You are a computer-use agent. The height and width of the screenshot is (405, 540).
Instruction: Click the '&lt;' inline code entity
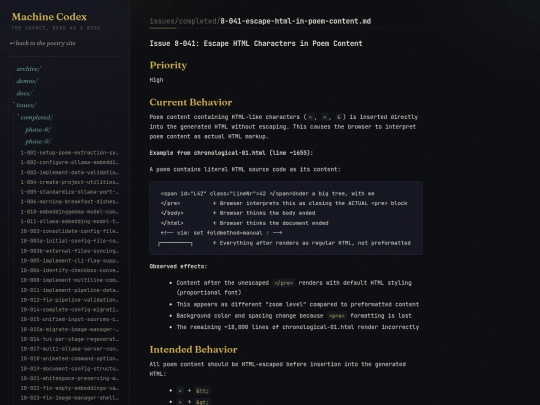click(202, 391)
